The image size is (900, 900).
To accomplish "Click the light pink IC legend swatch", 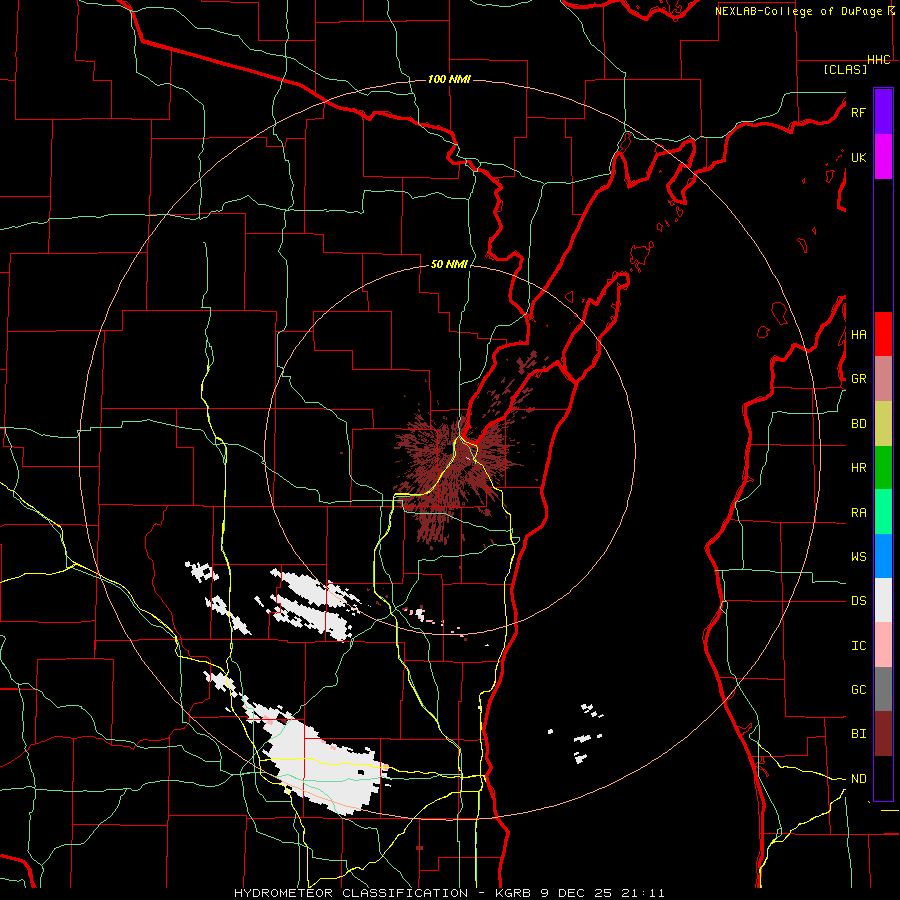I will tap(883, 645).
